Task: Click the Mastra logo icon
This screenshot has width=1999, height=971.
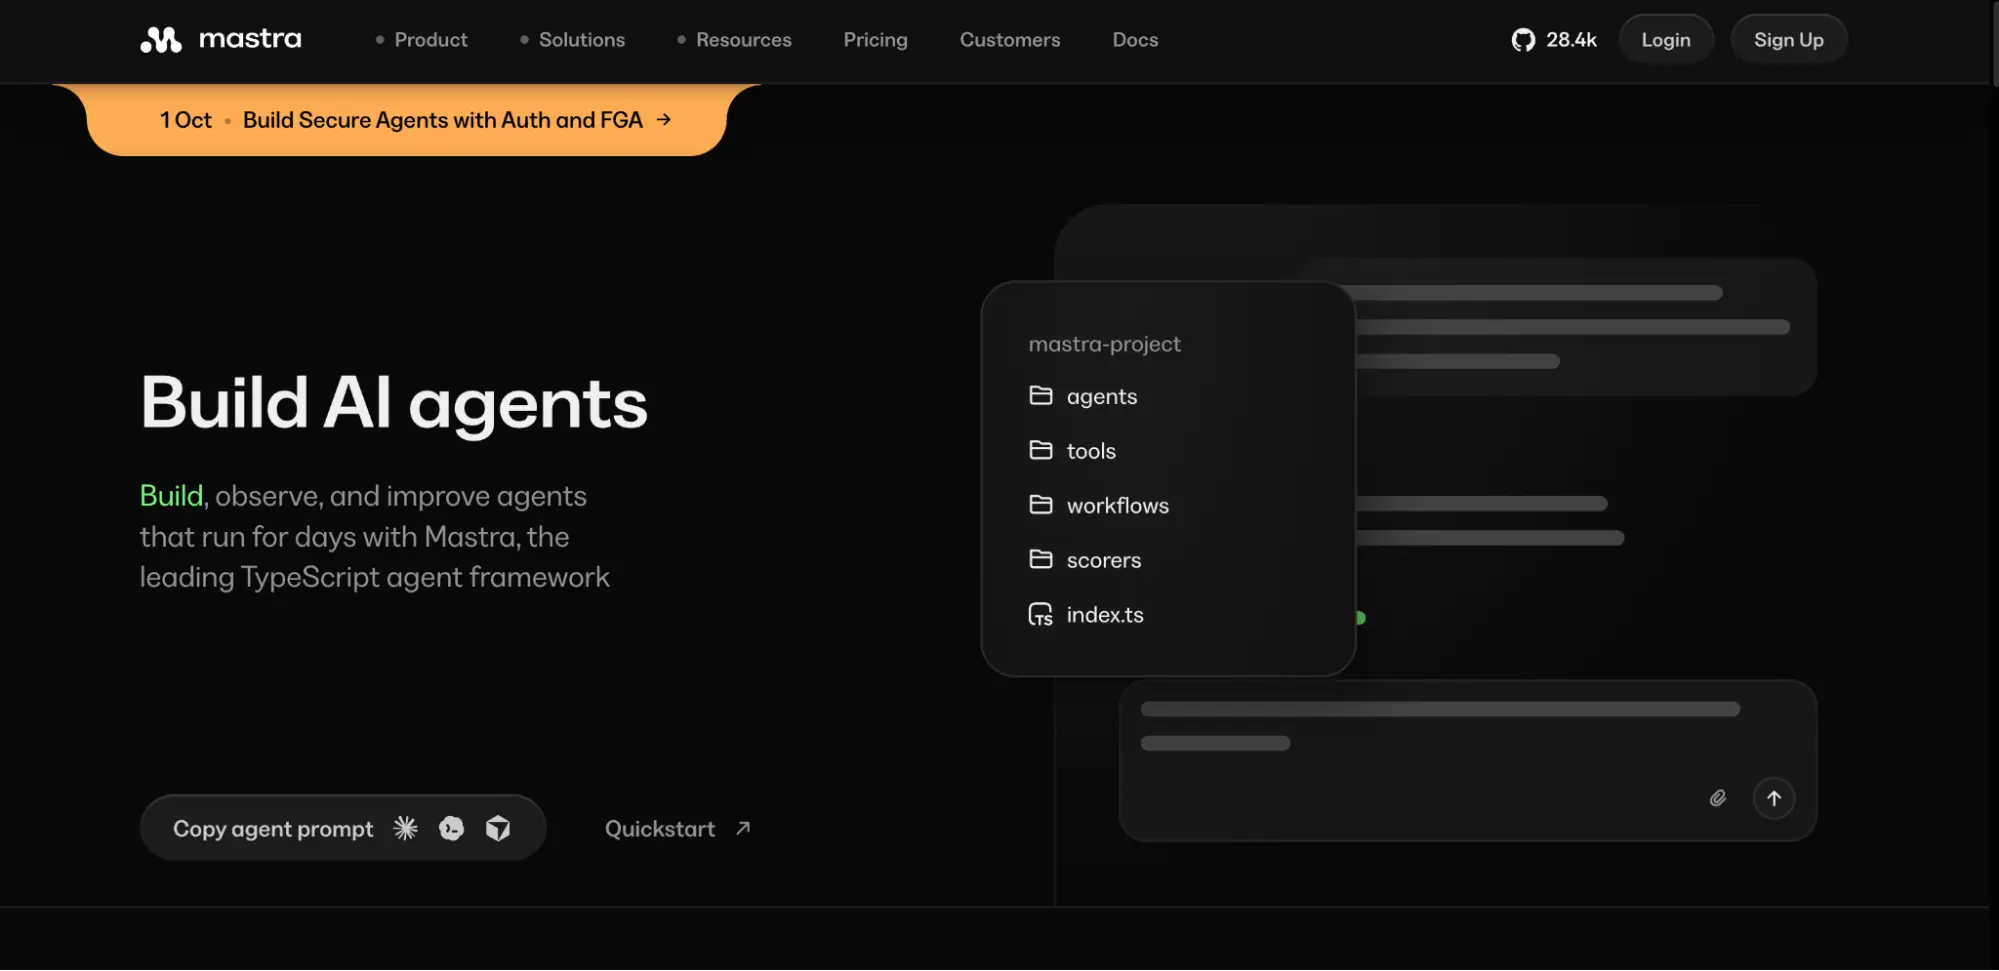Action: pos(161,40)
